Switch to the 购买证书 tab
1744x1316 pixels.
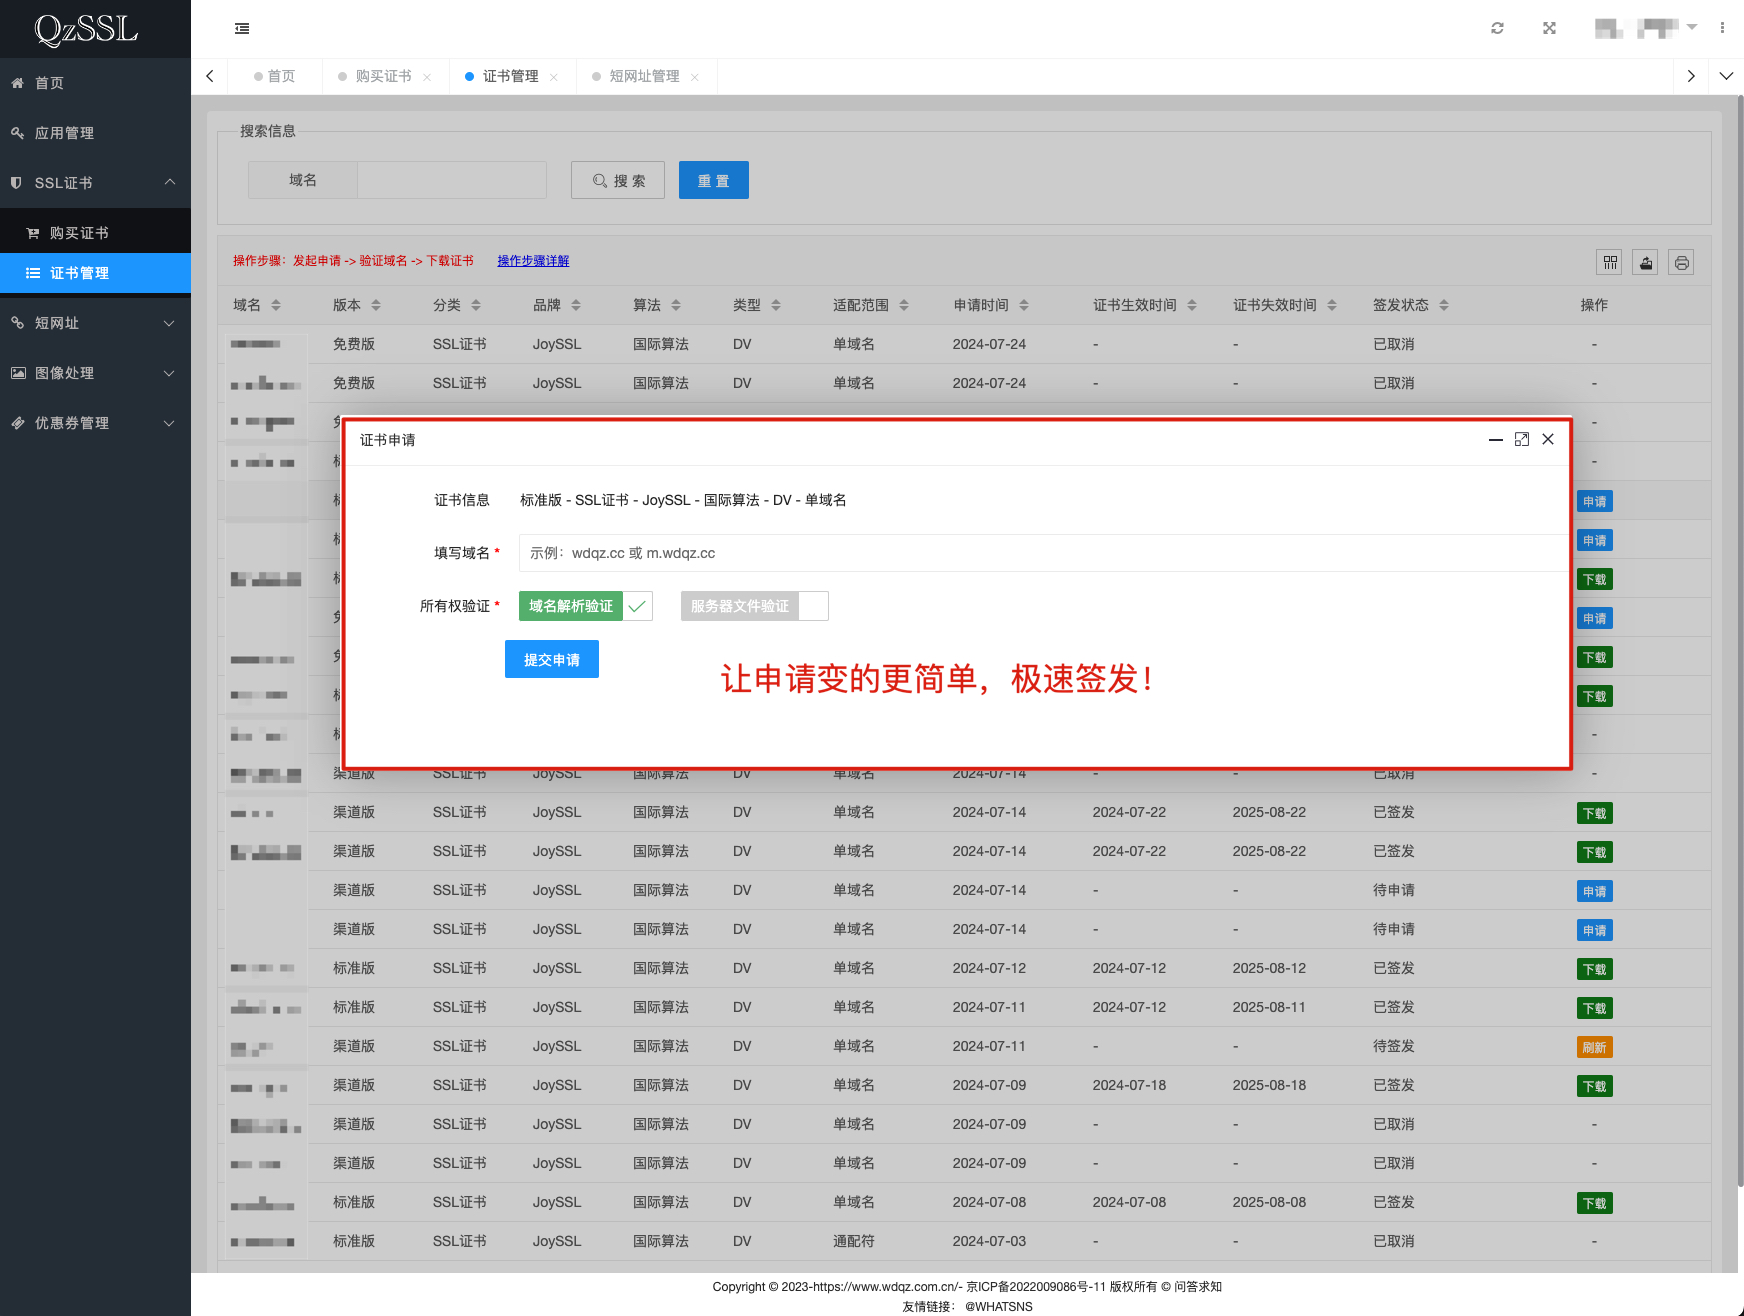(x=383, y=77)
